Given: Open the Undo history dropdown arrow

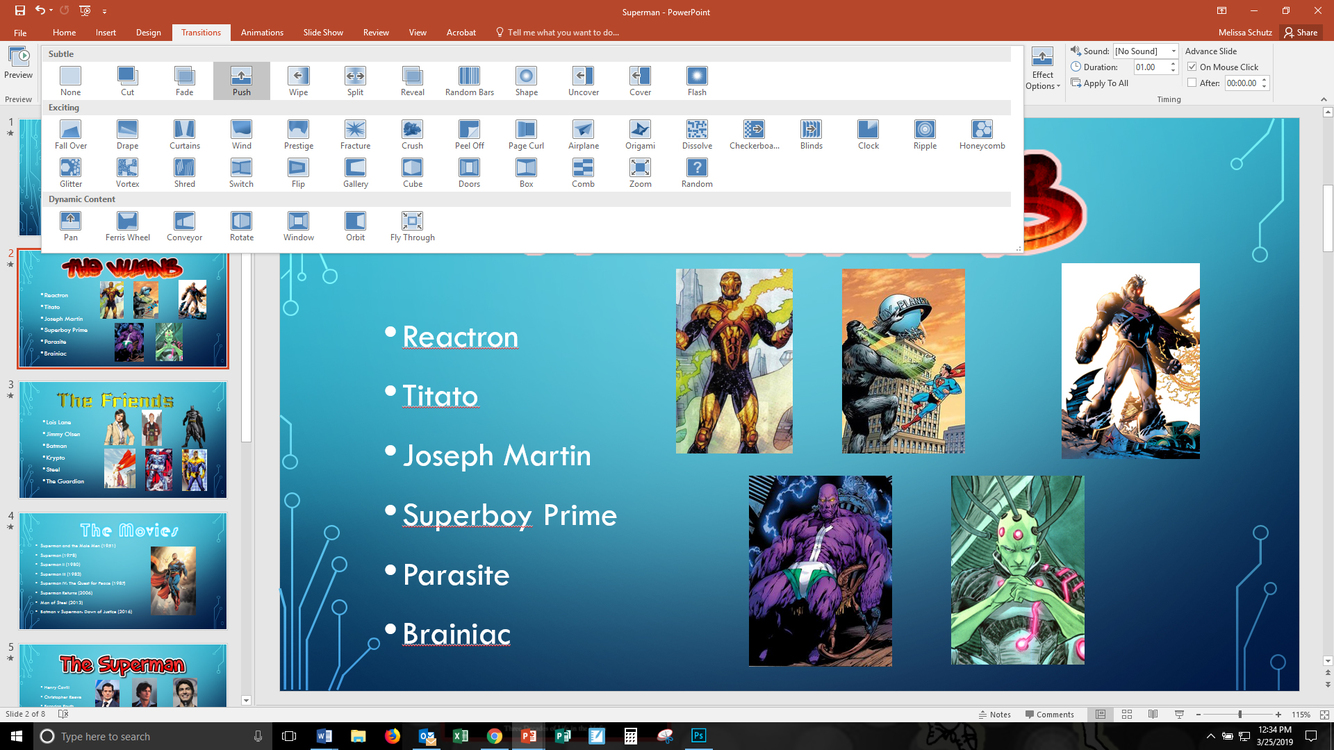Looking at the screenshot, I should [x=52, y=11].
